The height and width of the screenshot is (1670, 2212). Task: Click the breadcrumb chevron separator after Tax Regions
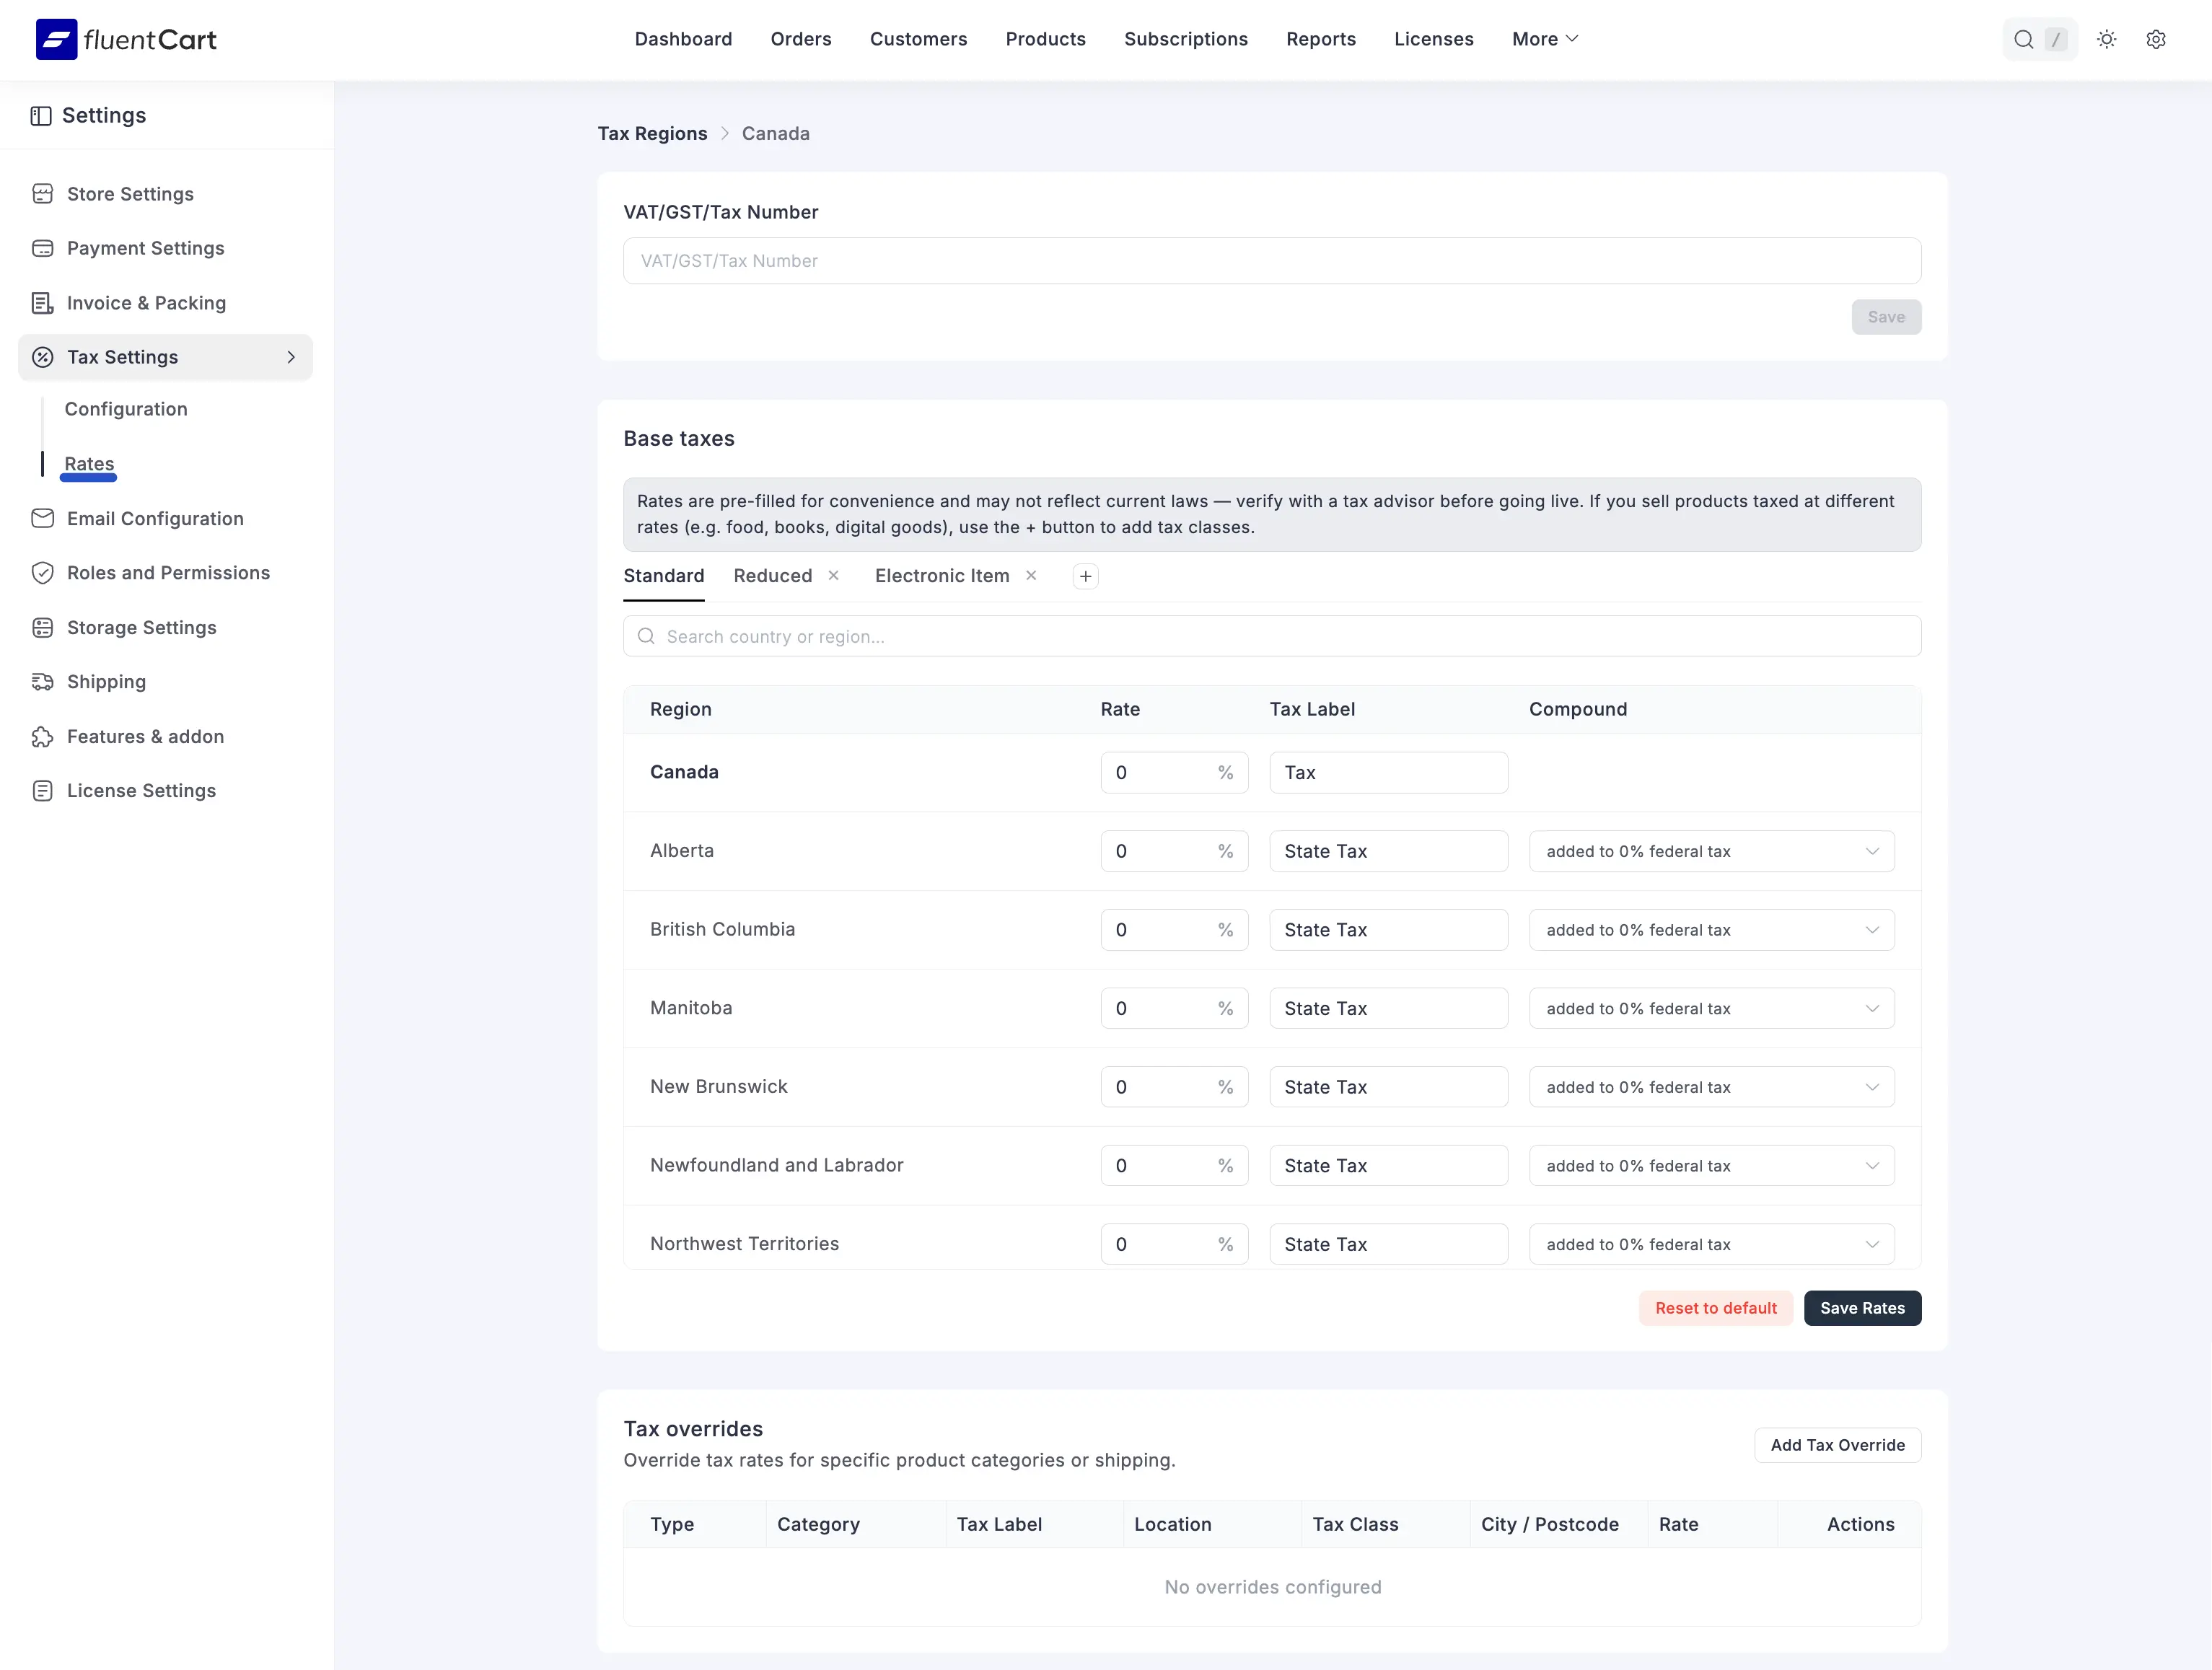[725, 133]
